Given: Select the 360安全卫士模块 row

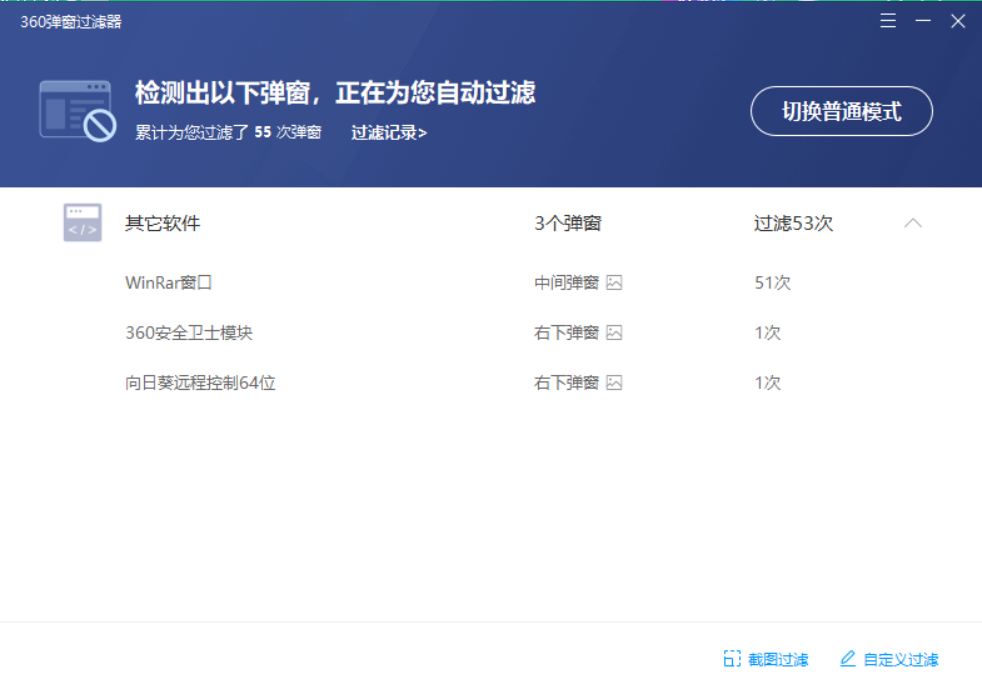Looking at the screenshot, I should pos(491,333).
